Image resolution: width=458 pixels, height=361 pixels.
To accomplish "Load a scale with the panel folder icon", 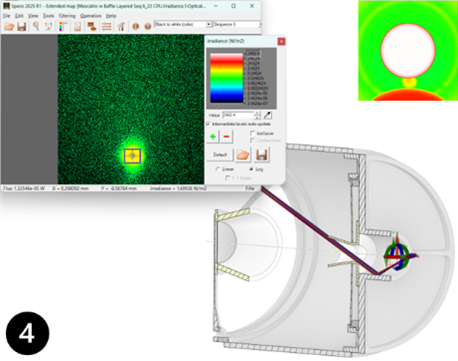I will pyautogui.click(x=243, y=155).
